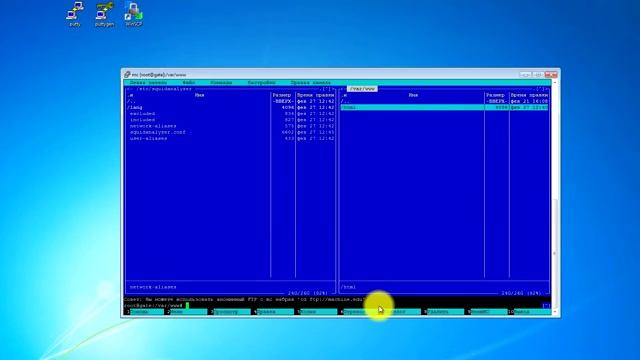This screenshot has width=640, height=360.
Task: Click the PuTTY icon in the window title bar
Action: tap(127, 75)
